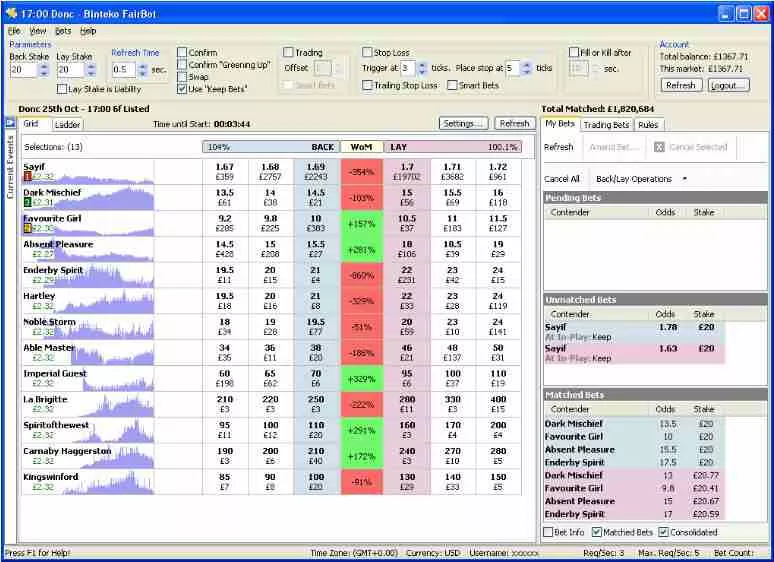Screen dimensions: 774x562
Task: Toggle Smart Bets checkbox beside Trading Stop Loss
Action: [452, 85]
